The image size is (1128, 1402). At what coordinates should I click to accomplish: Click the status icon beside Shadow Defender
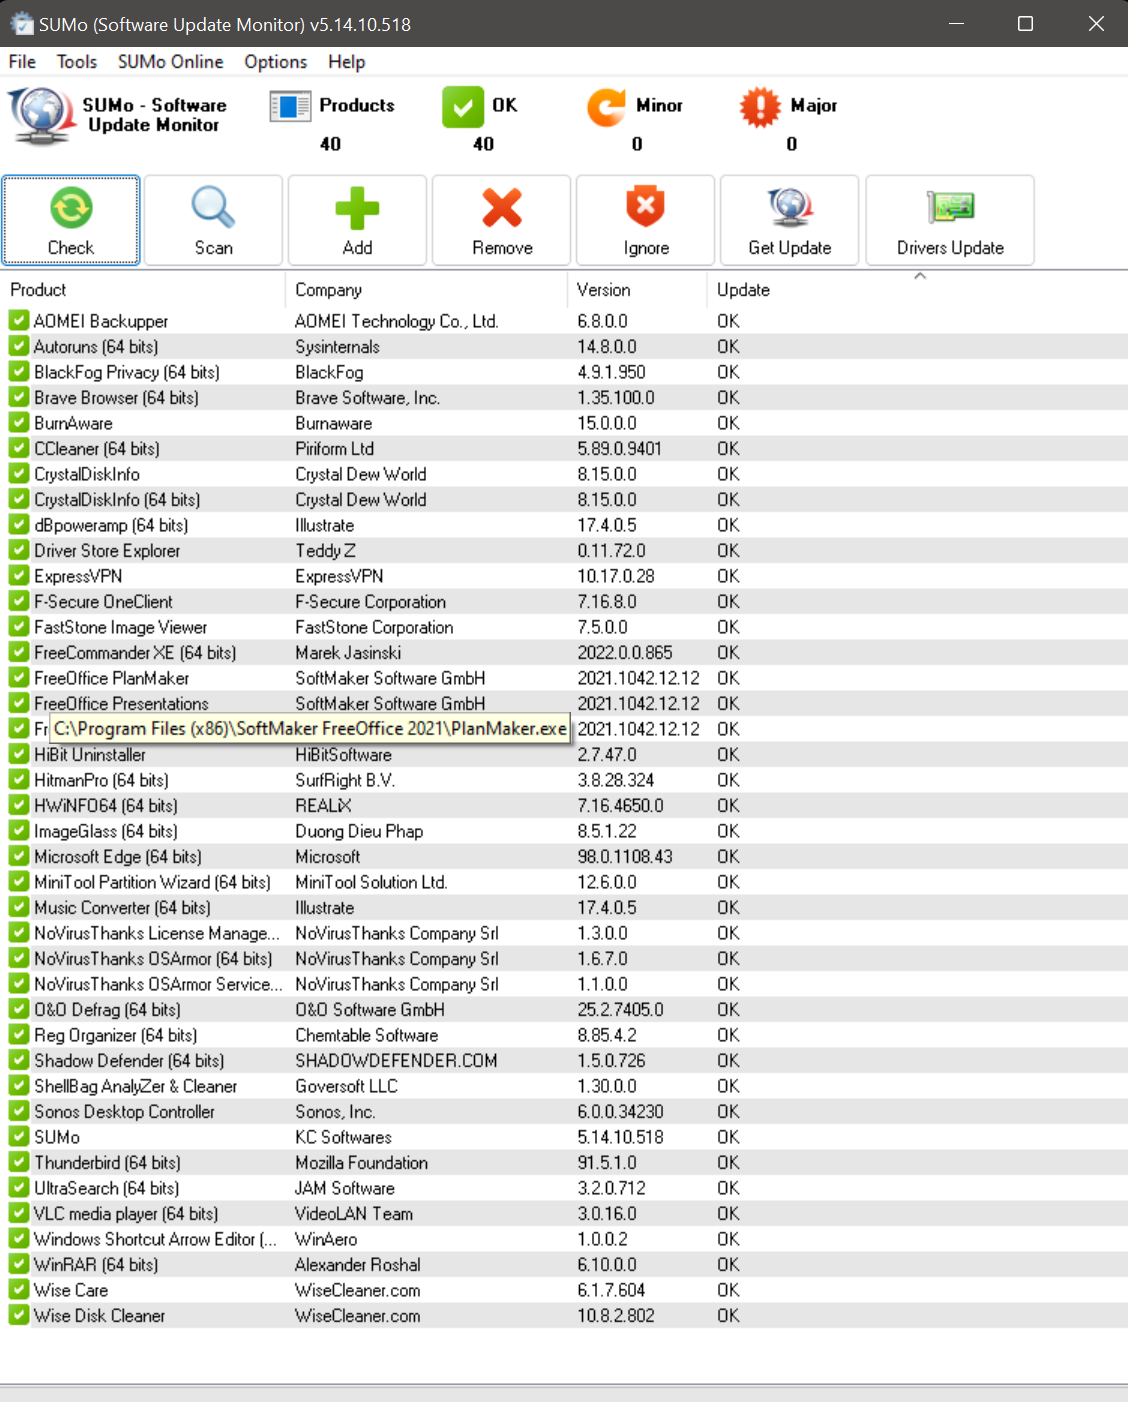19,1061
